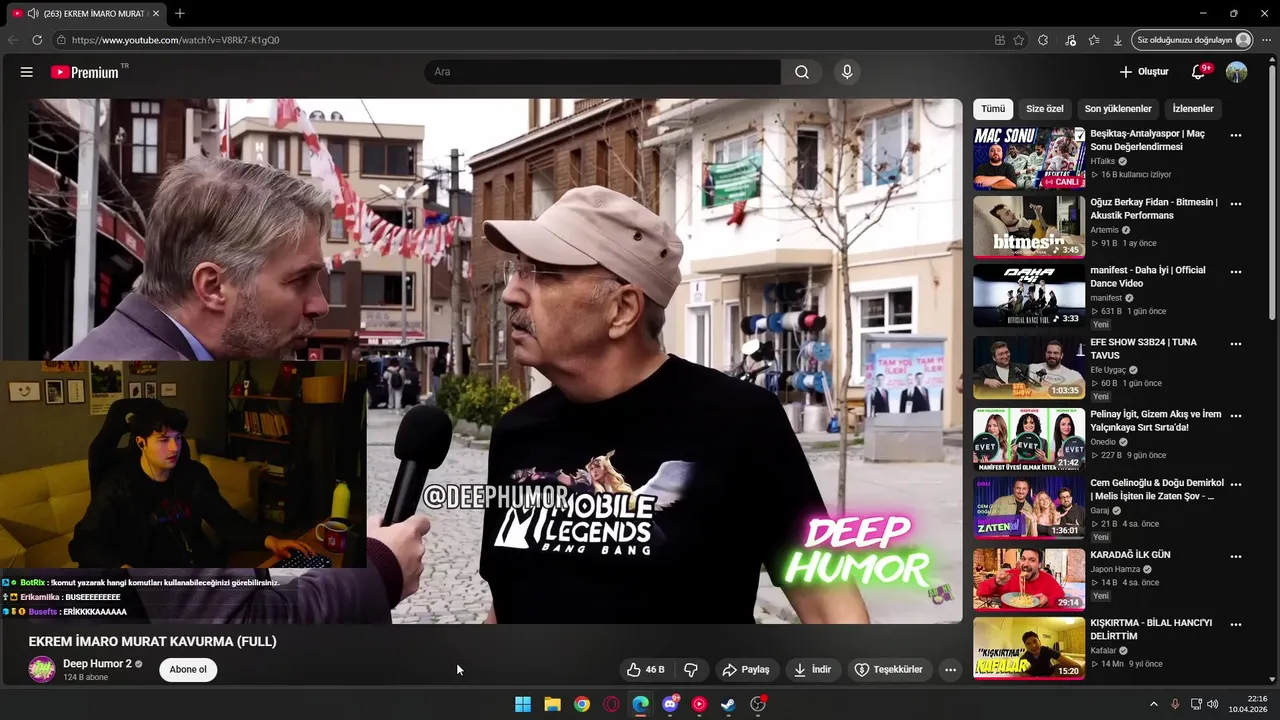Focus the Ara search field
Image resolution: width=1280 pixels, height=720 pixels.
[603, 72]
